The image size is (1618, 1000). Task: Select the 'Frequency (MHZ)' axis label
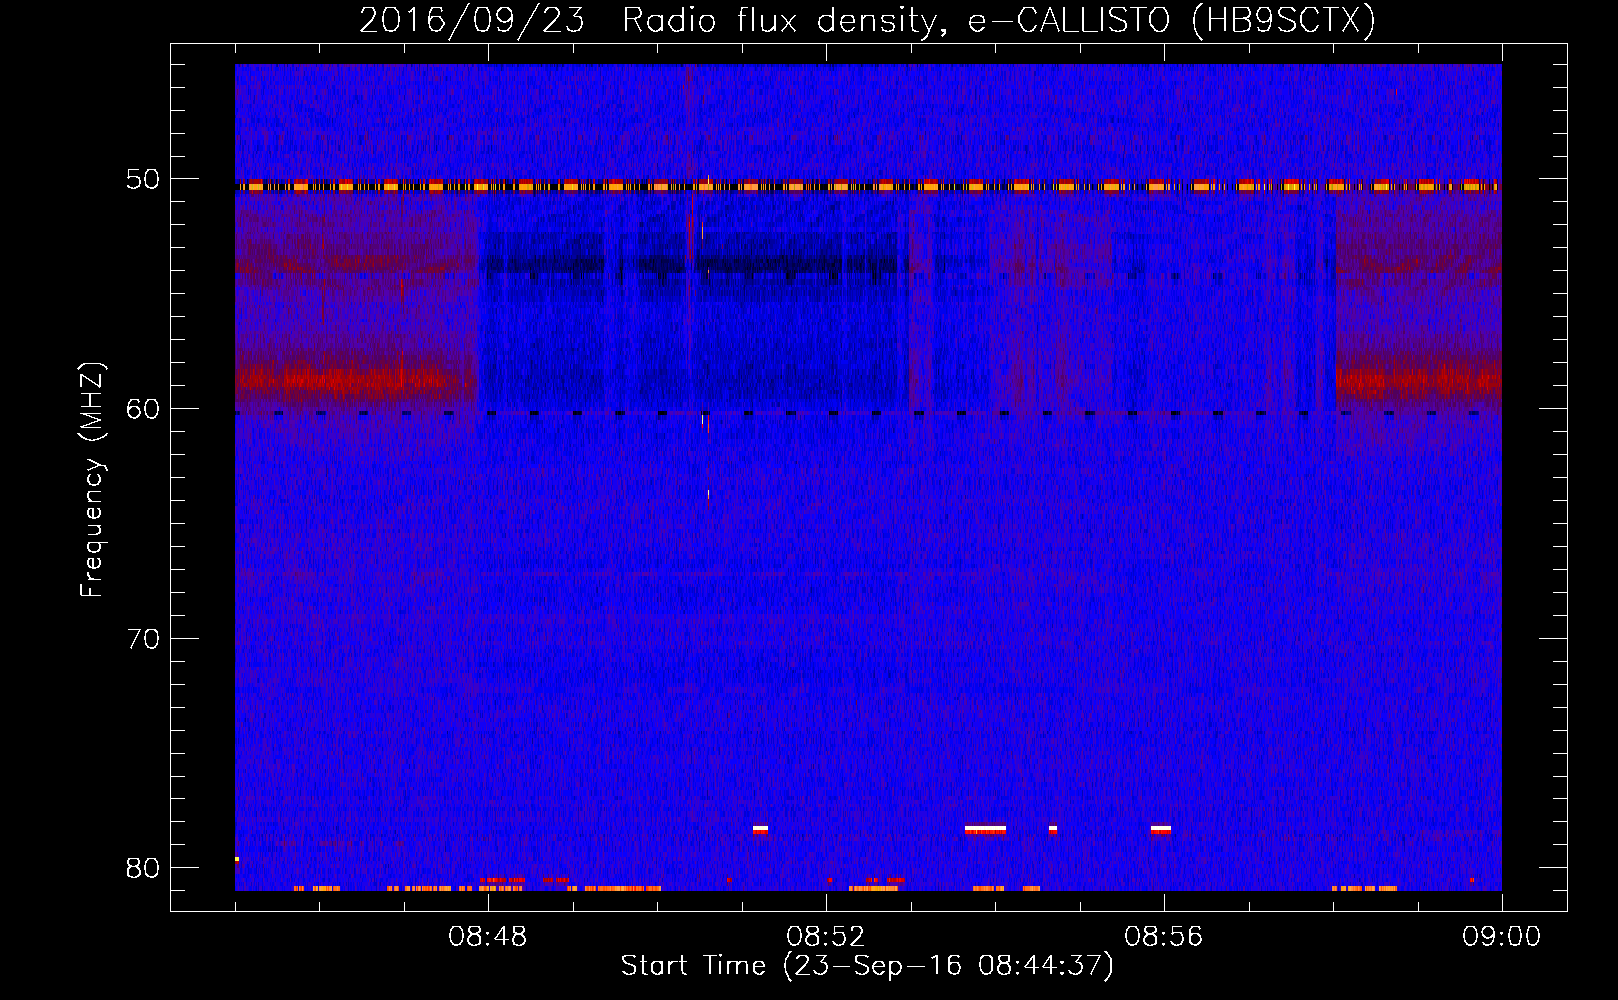click(92, 480)
